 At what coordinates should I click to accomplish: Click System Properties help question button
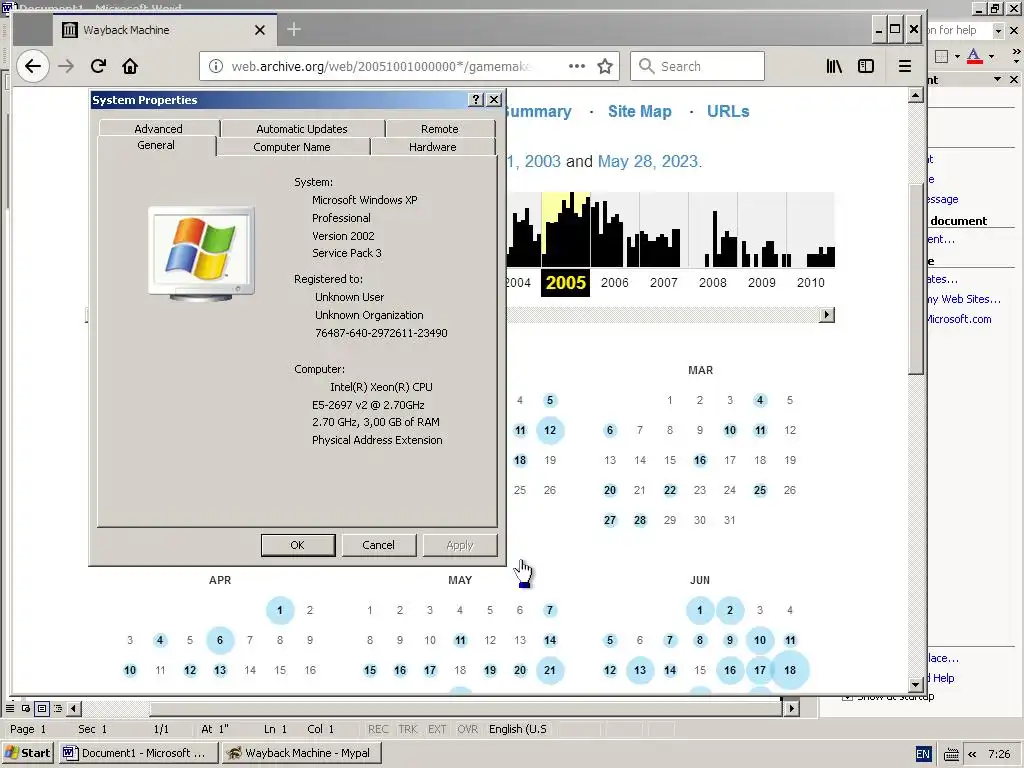476,99
